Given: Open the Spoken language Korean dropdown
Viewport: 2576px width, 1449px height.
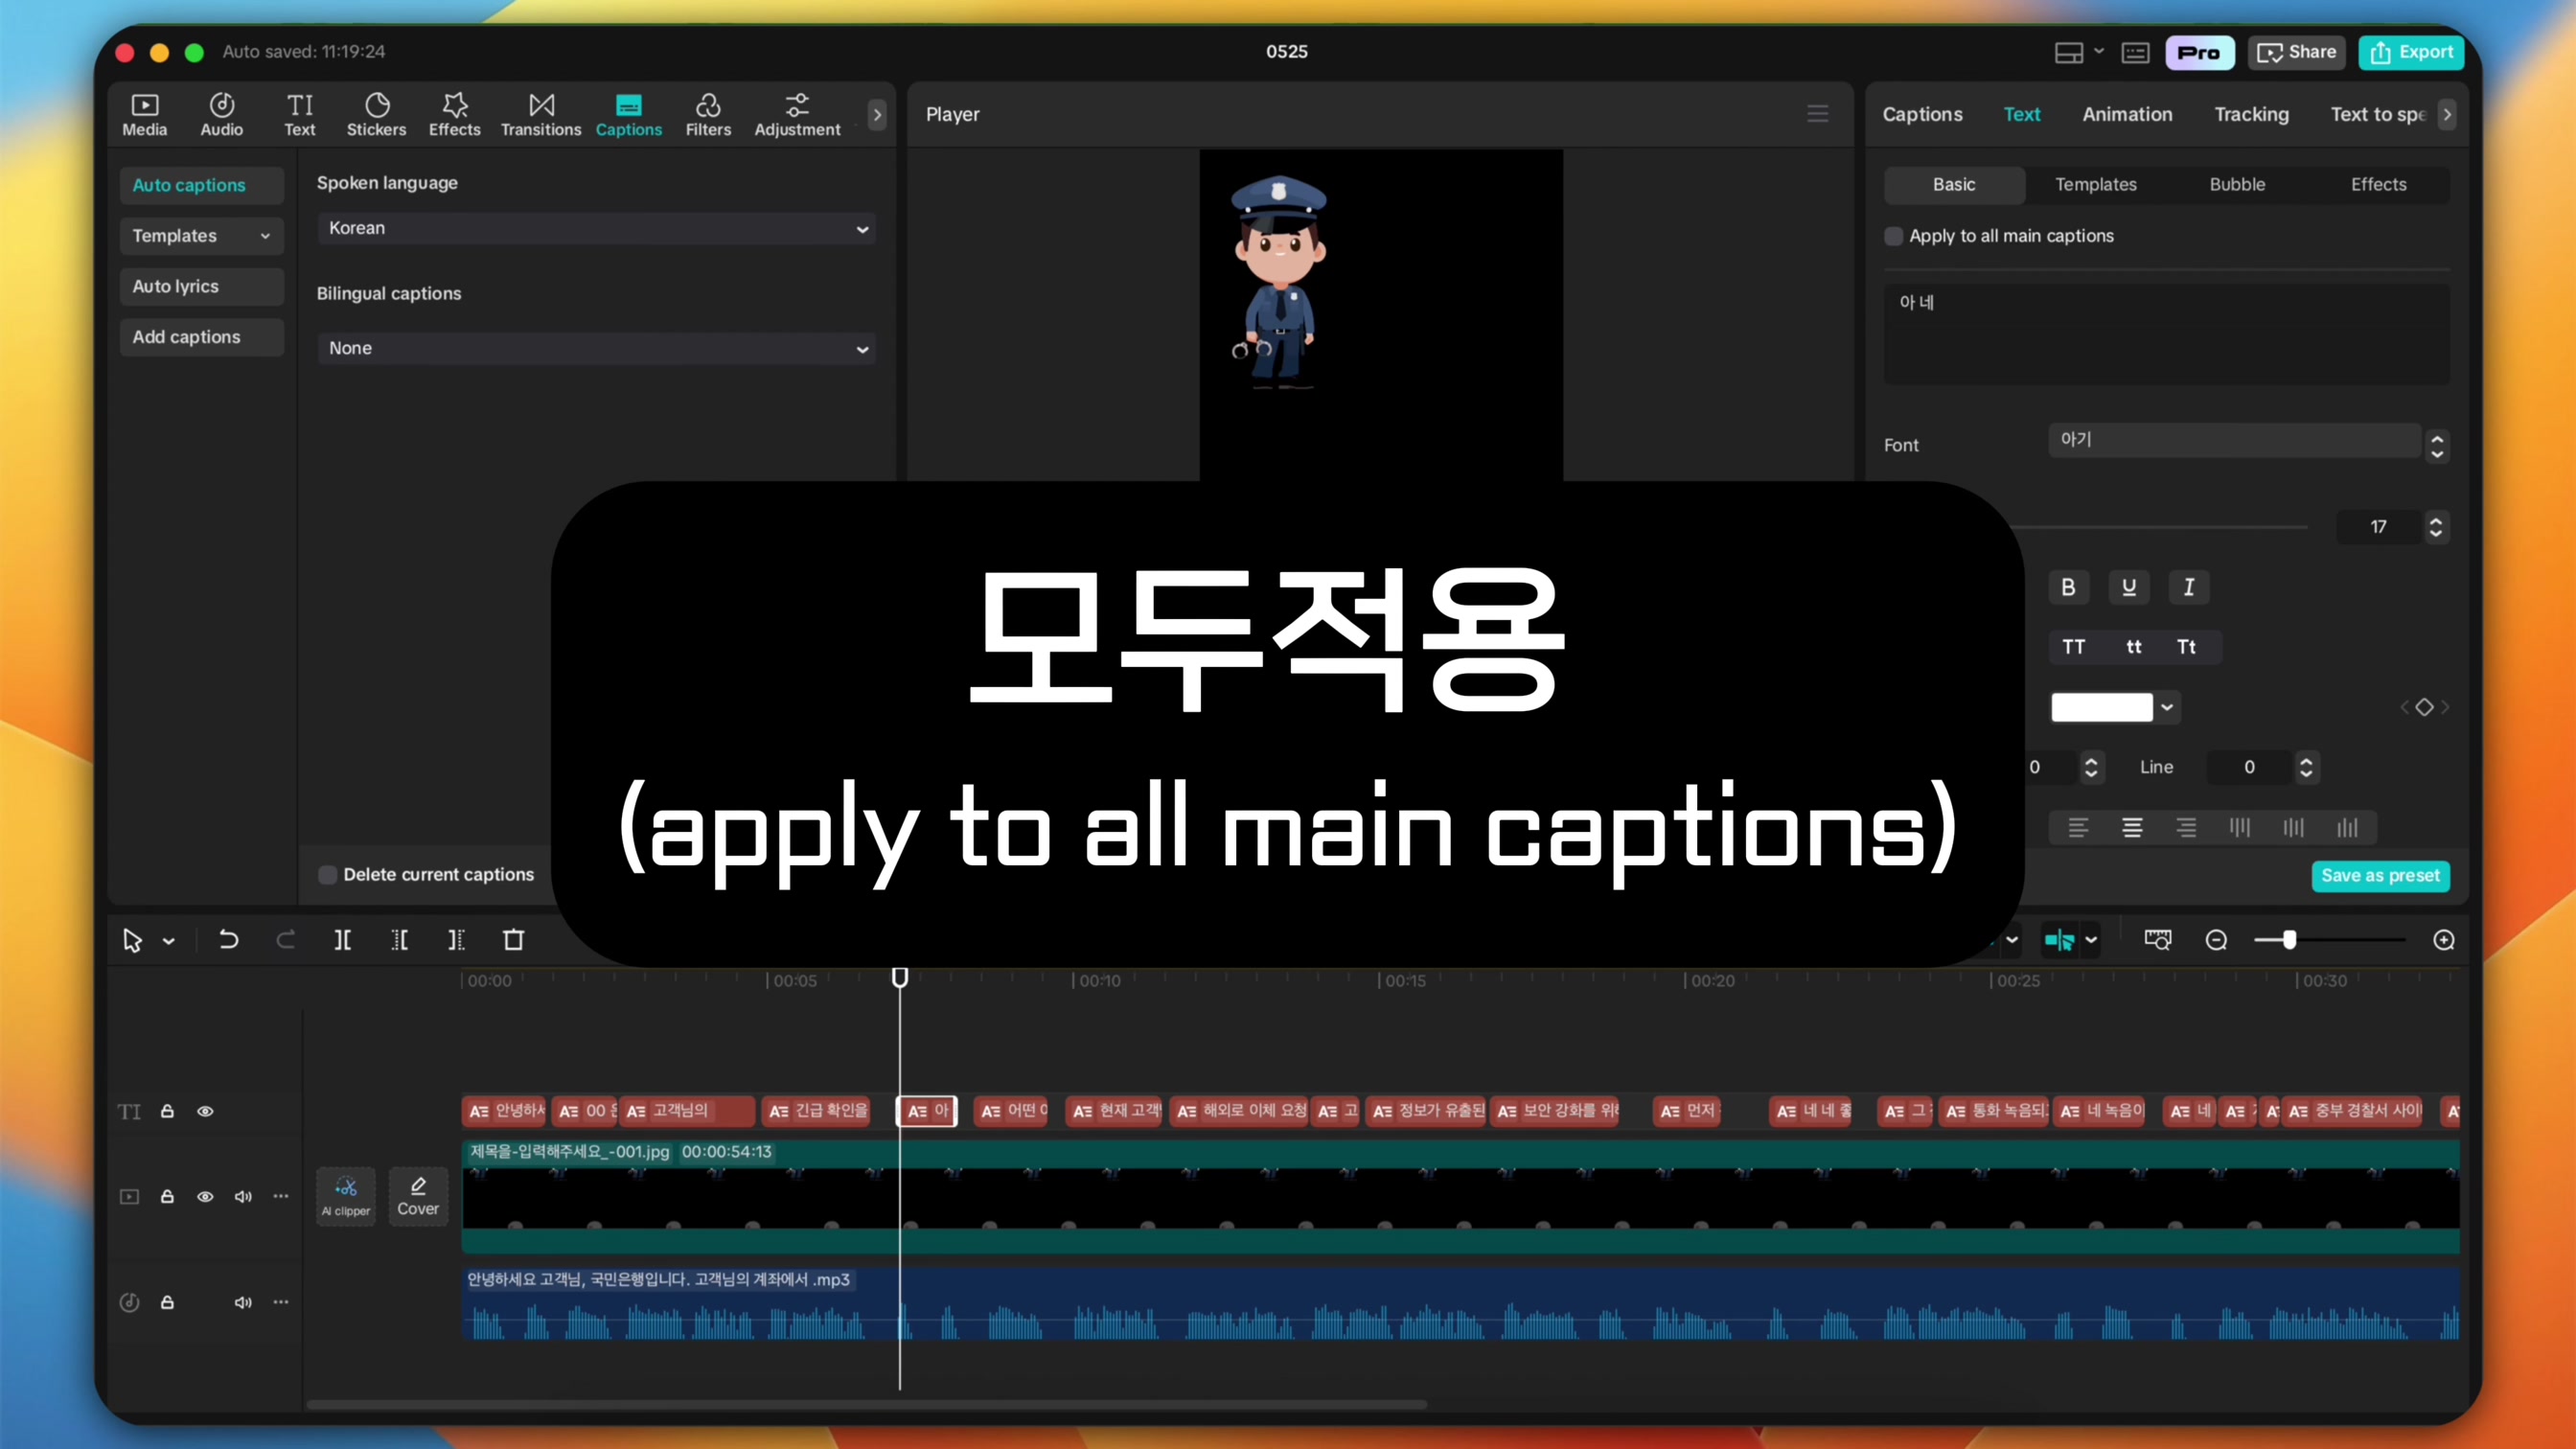Looking at the screenshot, I should [x=597, y=228].
